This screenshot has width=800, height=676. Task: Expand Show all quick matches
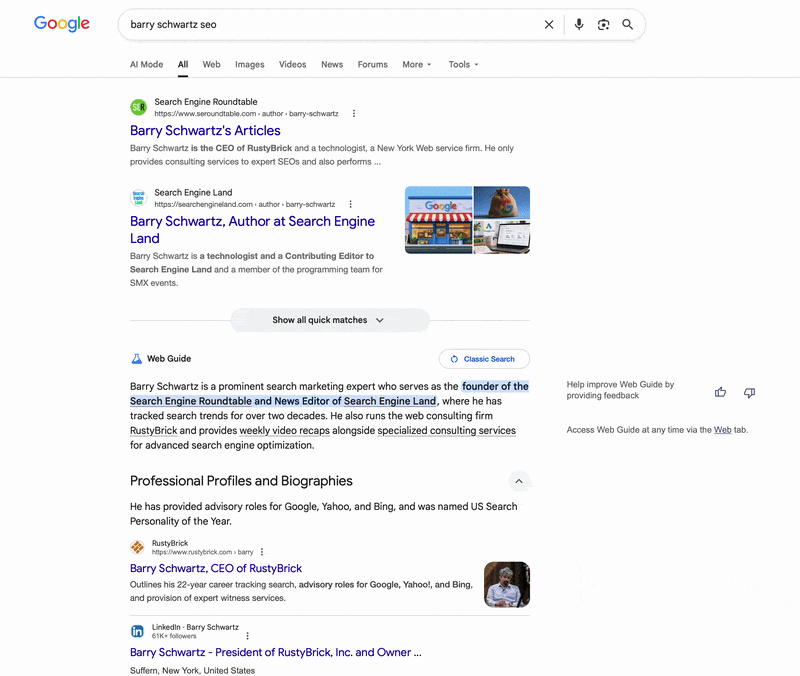[330, 320]
